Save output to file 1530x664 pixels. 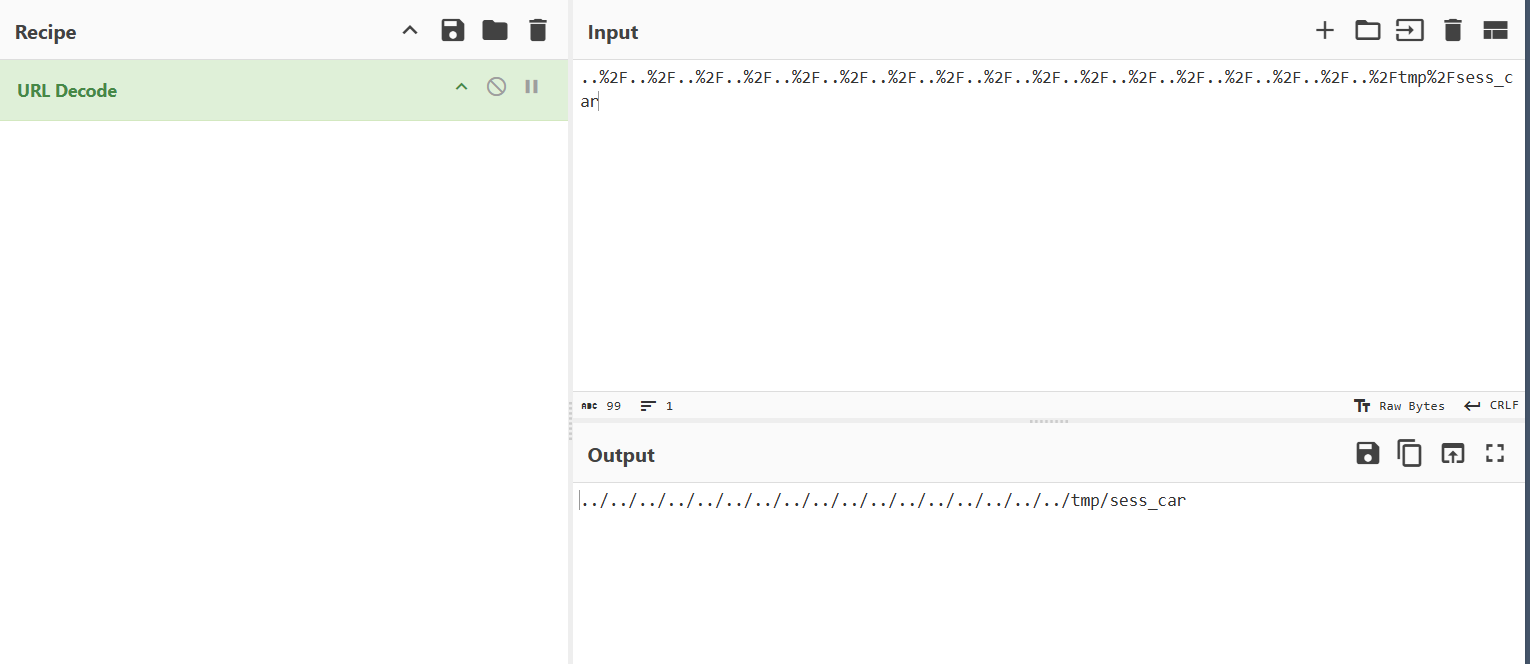1367,453
